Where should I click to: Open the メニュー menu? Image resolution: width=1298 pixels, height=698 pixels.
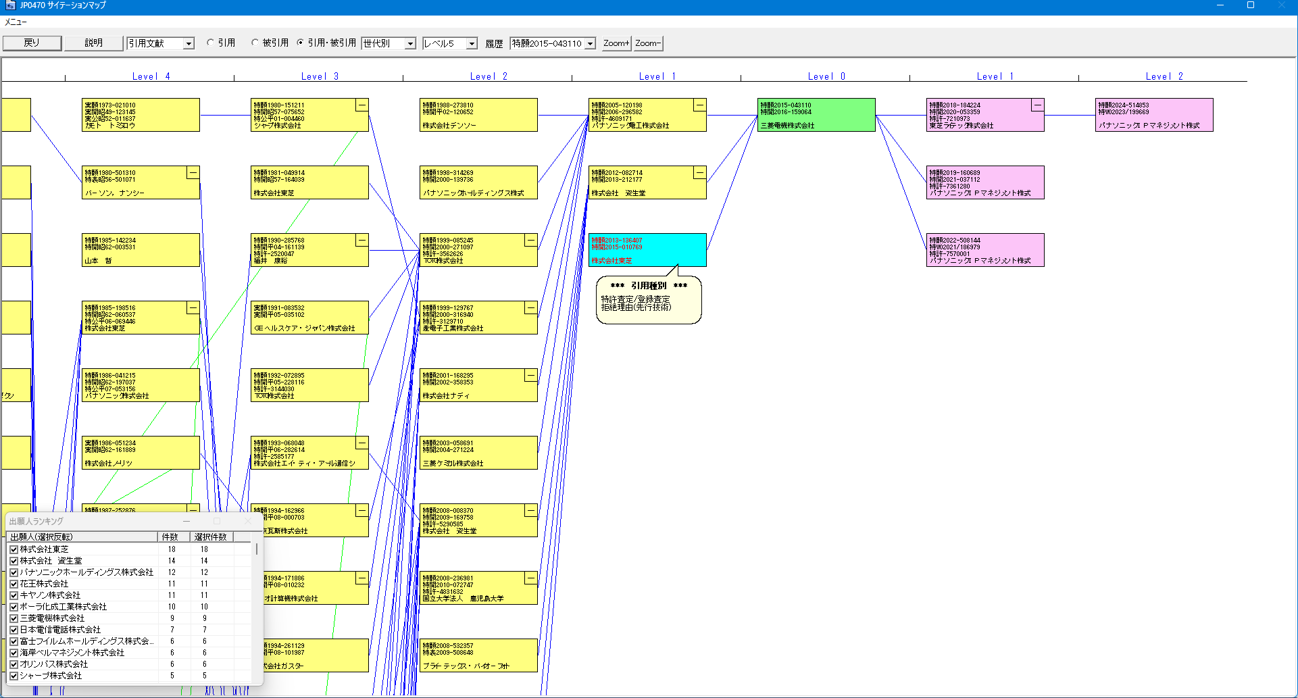point(15,22)
